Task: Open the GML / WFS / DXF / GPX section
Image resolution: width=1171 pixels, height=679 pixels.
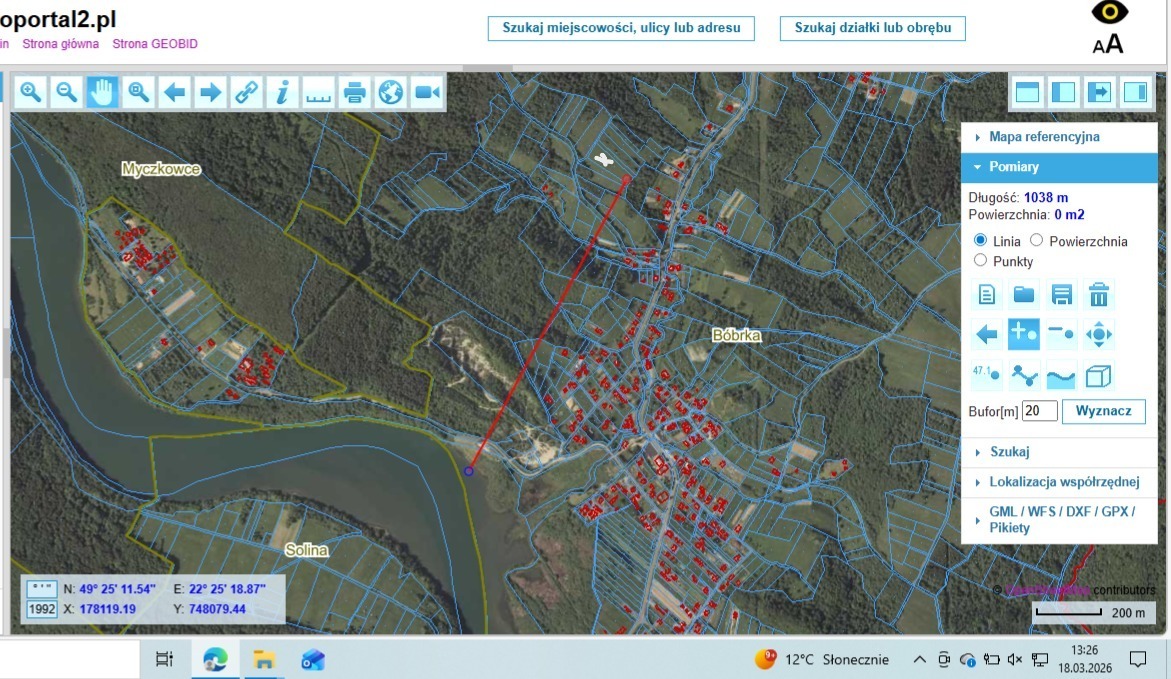Action: point(1060,519)
